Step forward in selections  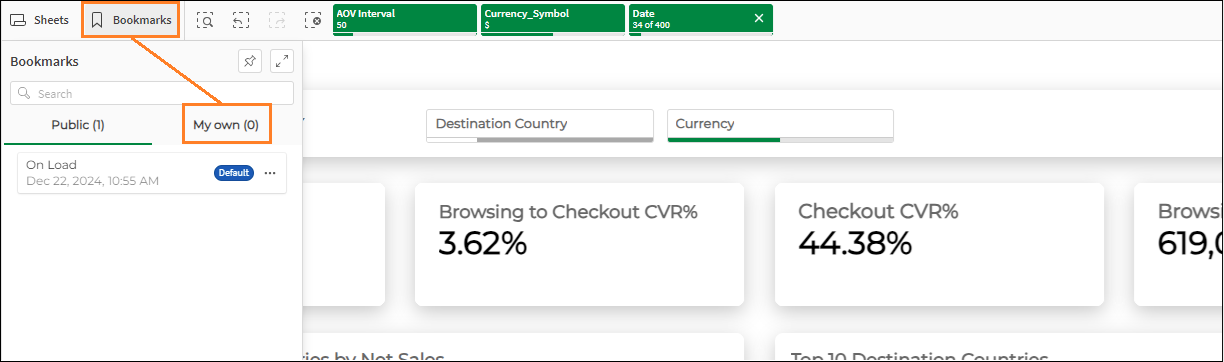(x=277, y=20)
